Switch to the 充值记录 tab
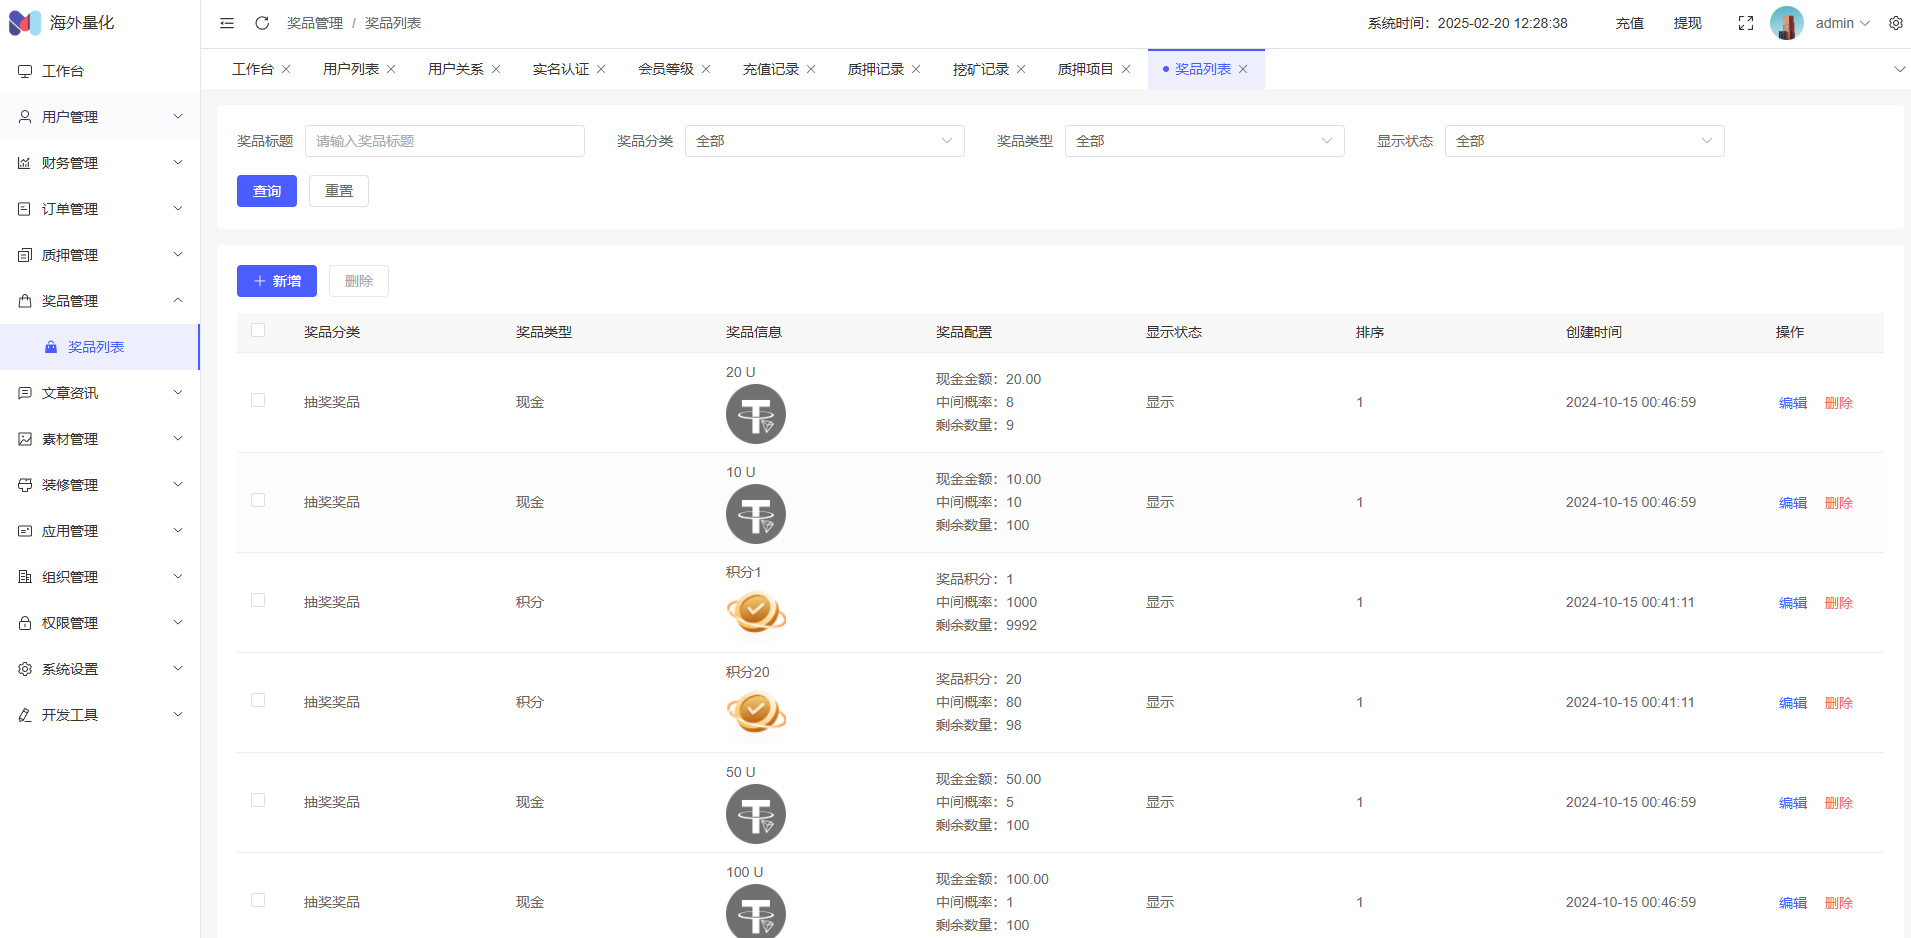This screenshot has height=938, width=1911. pos(770,69)
